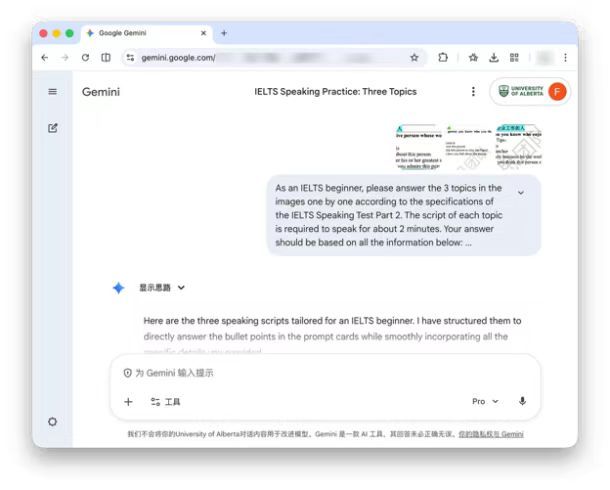Open the browser downloads icon

click(x=494, y=58)
